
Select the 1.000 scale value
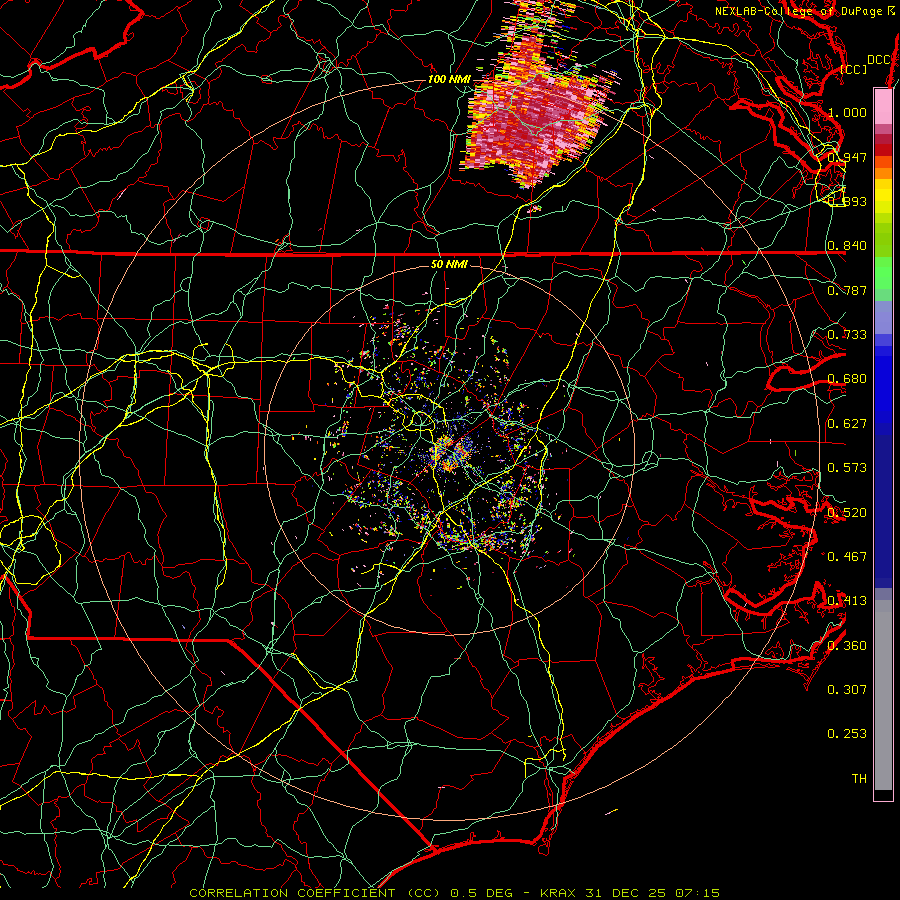click(x=847, y=112)
